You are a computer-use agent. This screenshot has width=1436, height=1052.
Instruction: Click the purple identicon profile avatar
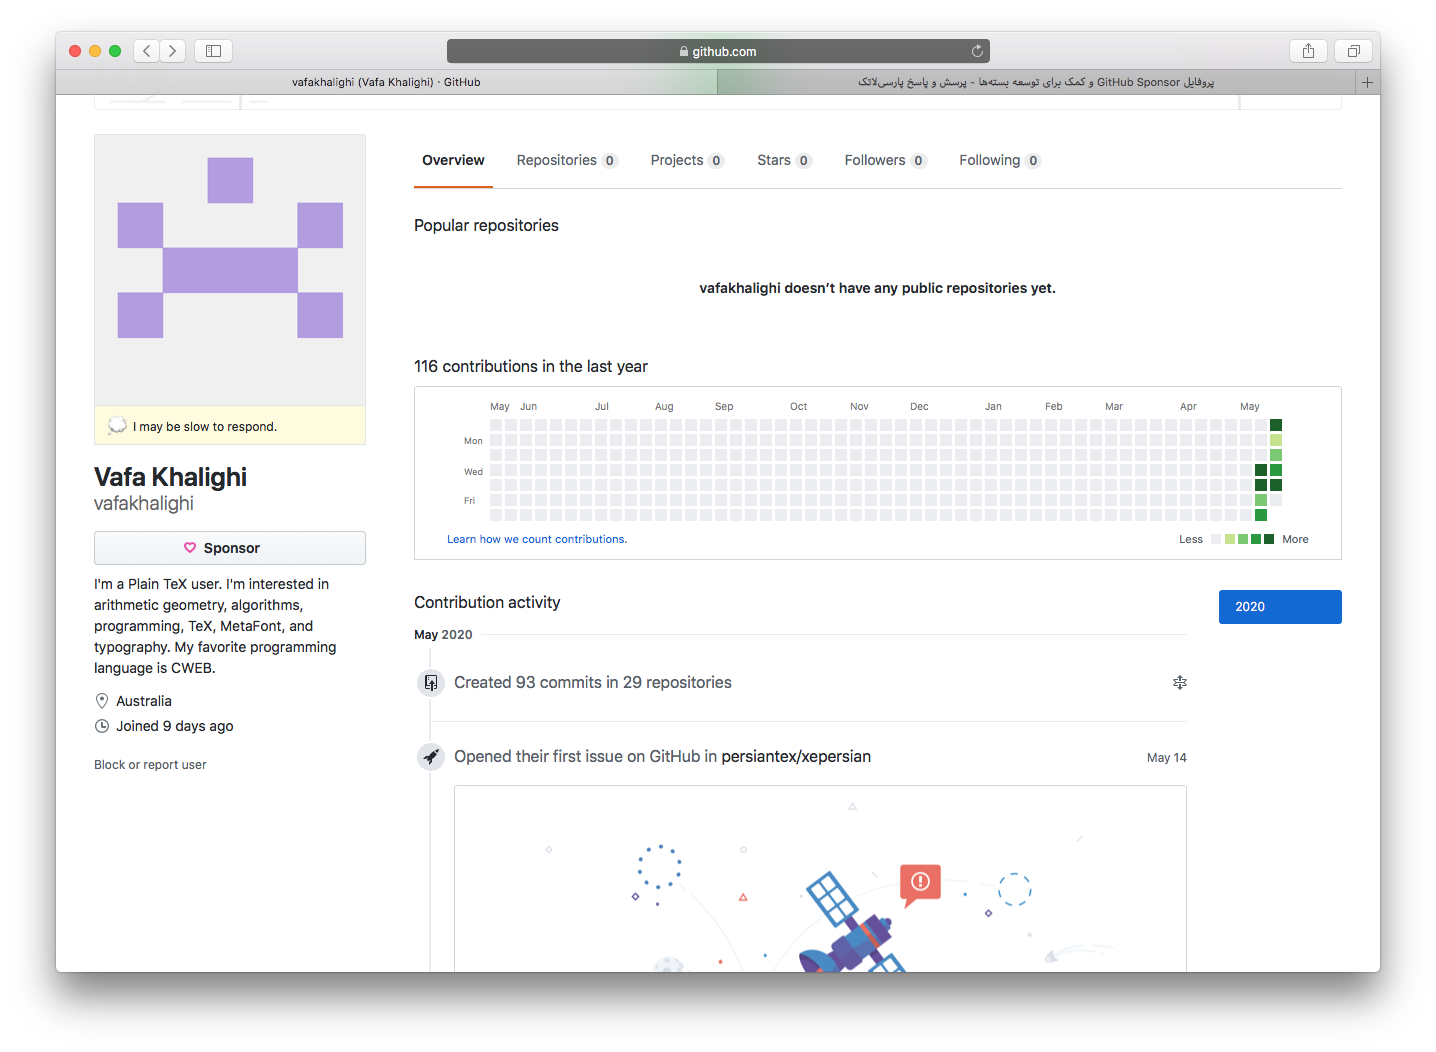(x=230, y=270)
